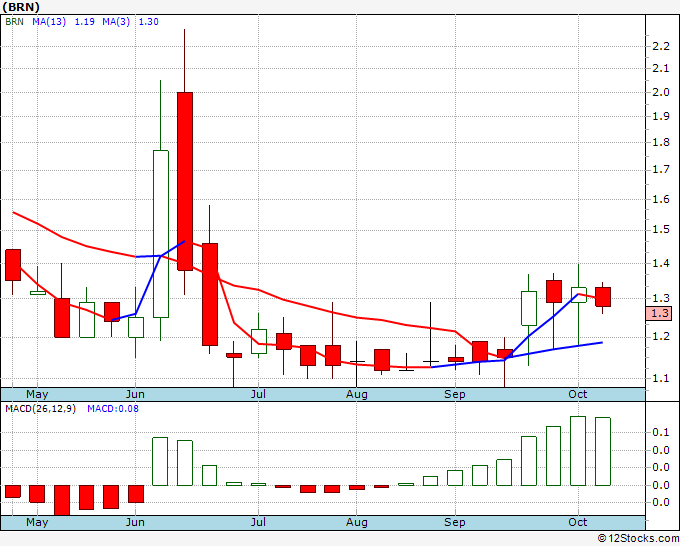Click Jul on the price chart axis
Image resolution: width=680 pixels, height=546 pixels.
tap(258, 394)
